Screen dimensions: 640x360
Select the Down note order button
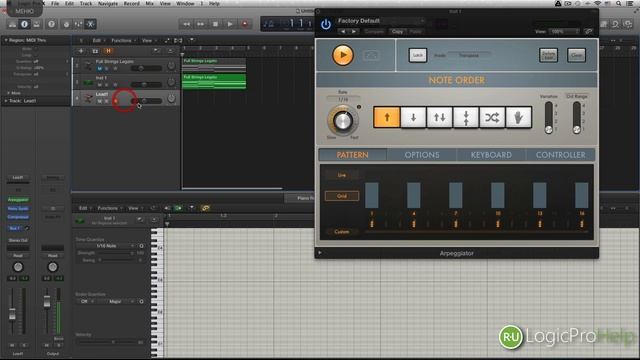(413, 118)
